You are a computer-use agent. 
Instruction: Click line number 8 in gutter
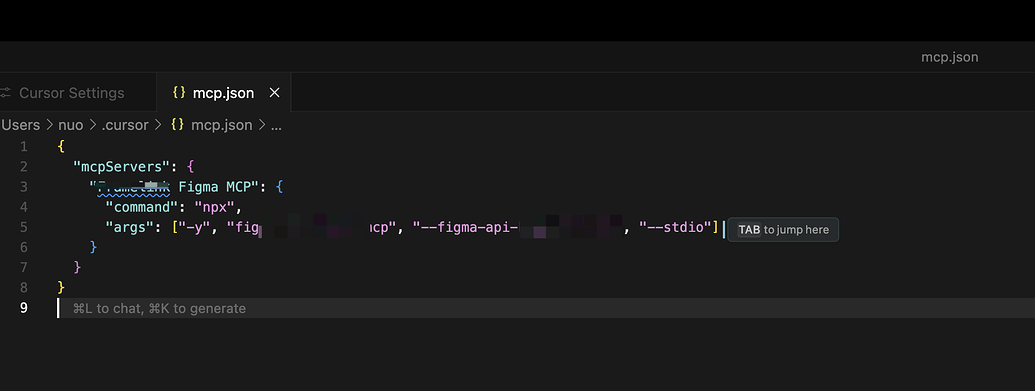pyautogui.click(x=24, y=287)
